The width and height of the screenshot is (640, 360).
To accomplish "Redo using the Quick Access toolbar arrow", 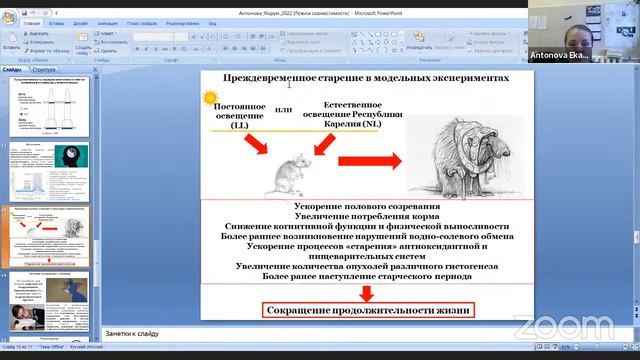I will click(45, 13).
